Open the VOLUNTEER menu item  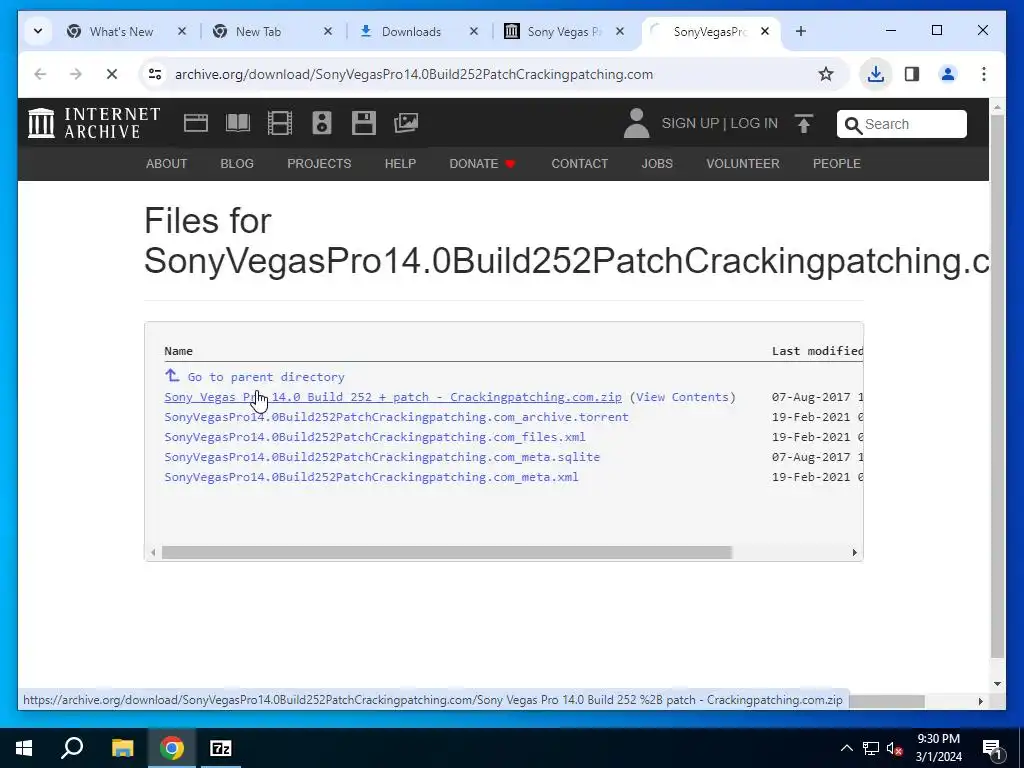click(x=743, y=163)
